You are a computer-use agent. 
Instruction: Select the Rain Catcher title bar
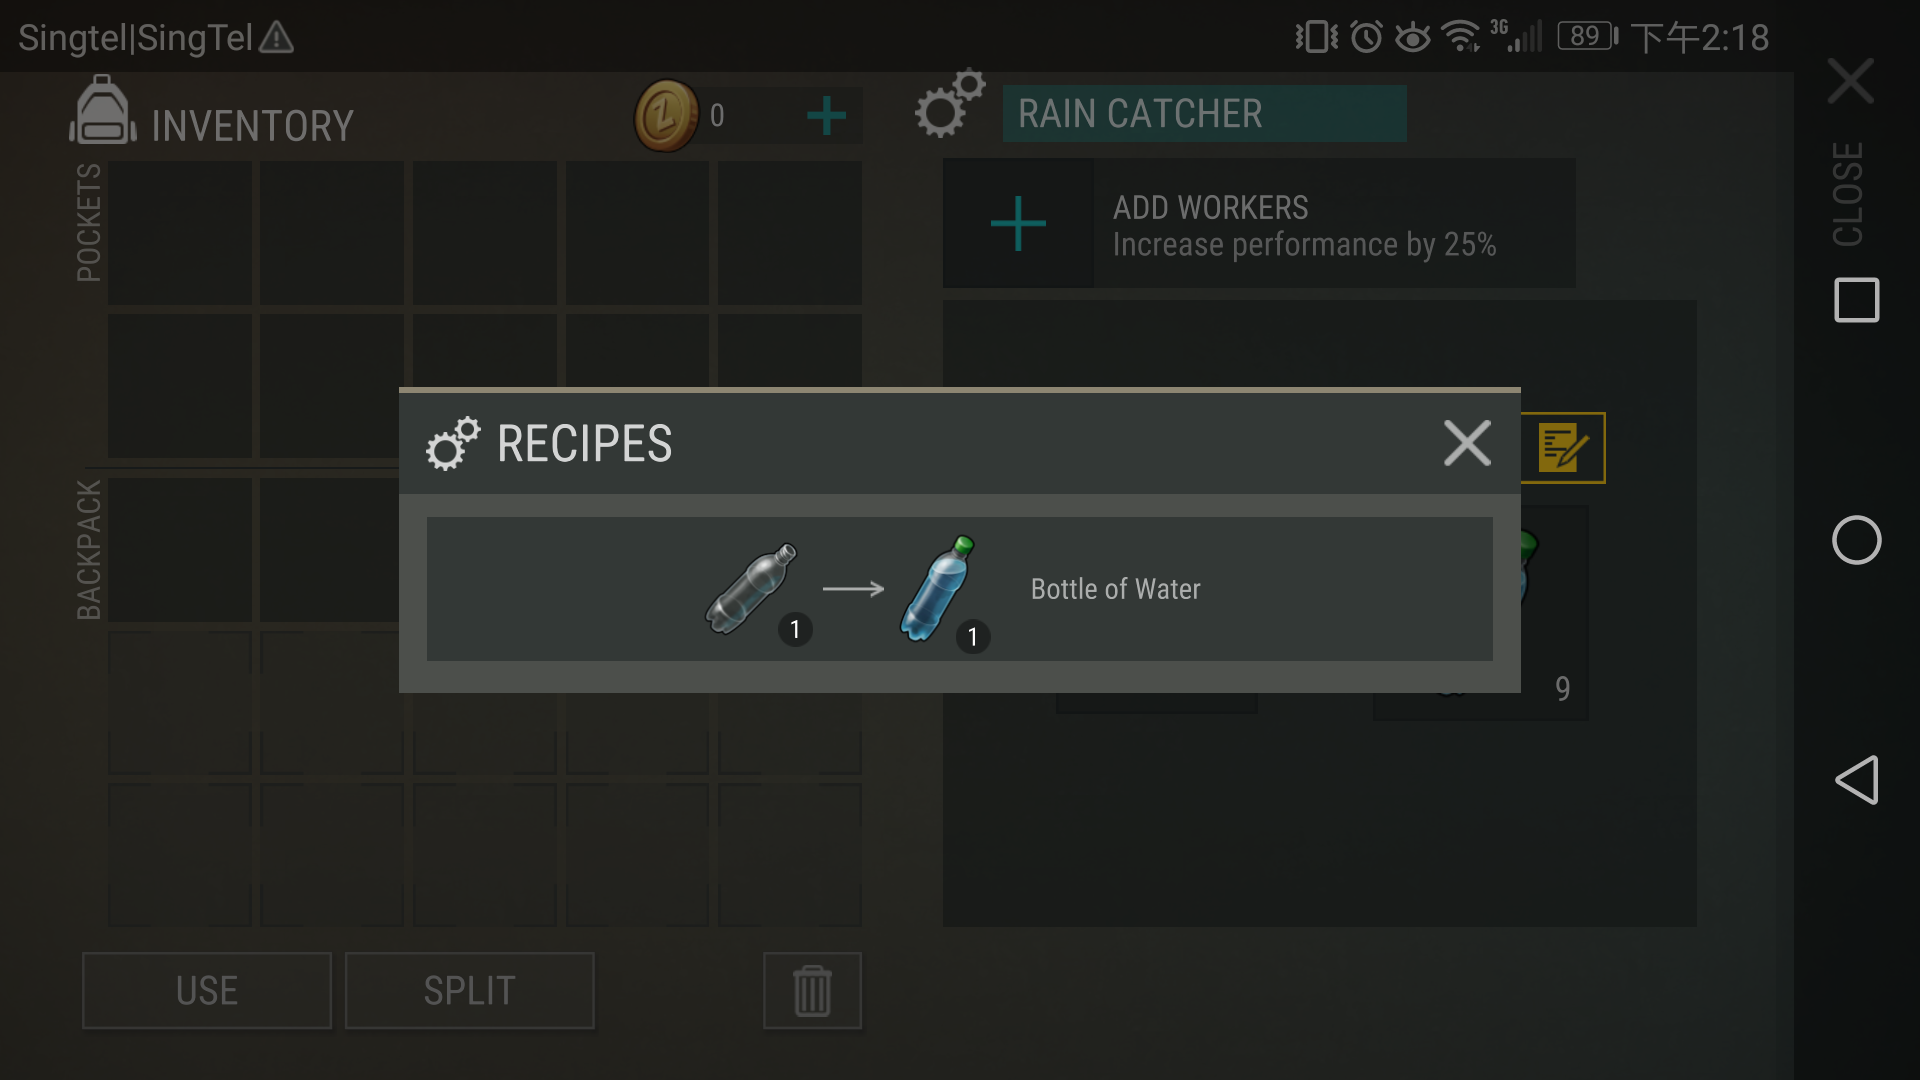1204,113
